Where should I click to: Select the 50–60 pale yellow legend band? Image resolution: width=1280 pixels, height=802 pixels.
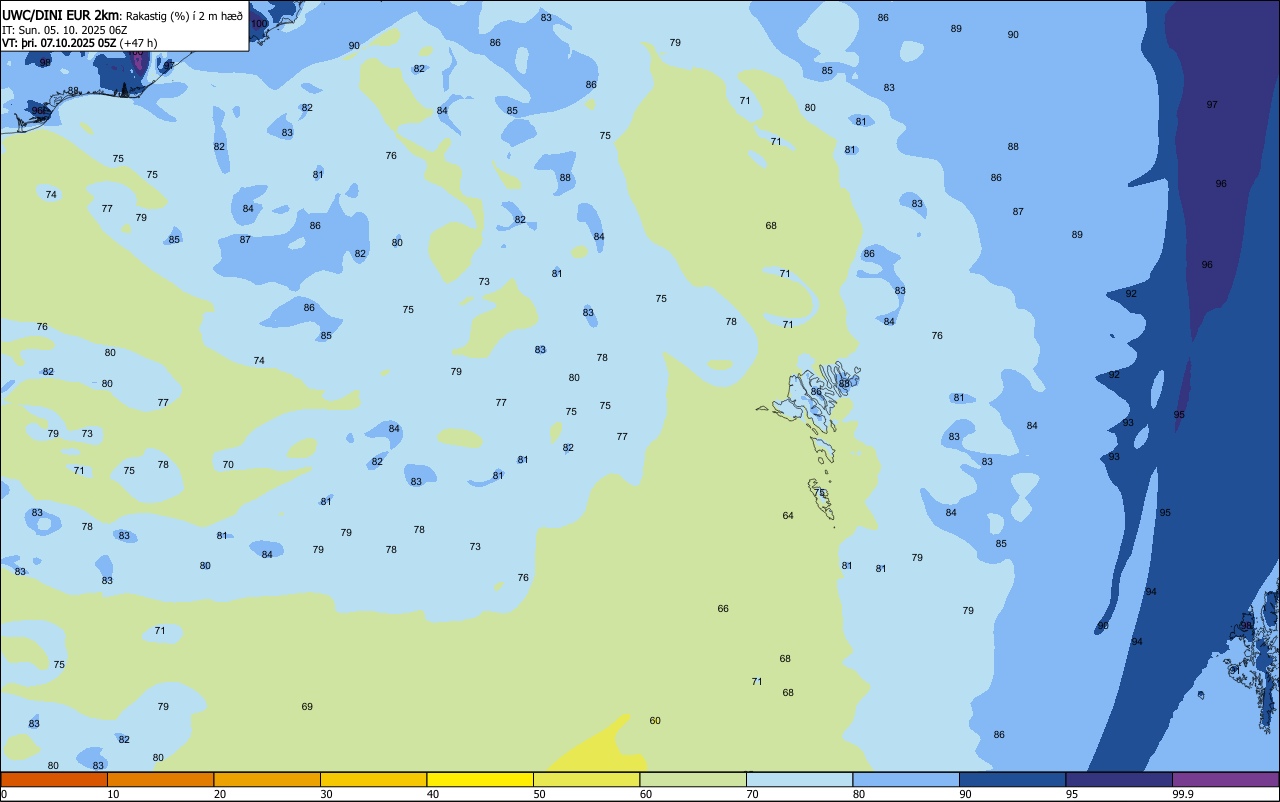(586, 779)
